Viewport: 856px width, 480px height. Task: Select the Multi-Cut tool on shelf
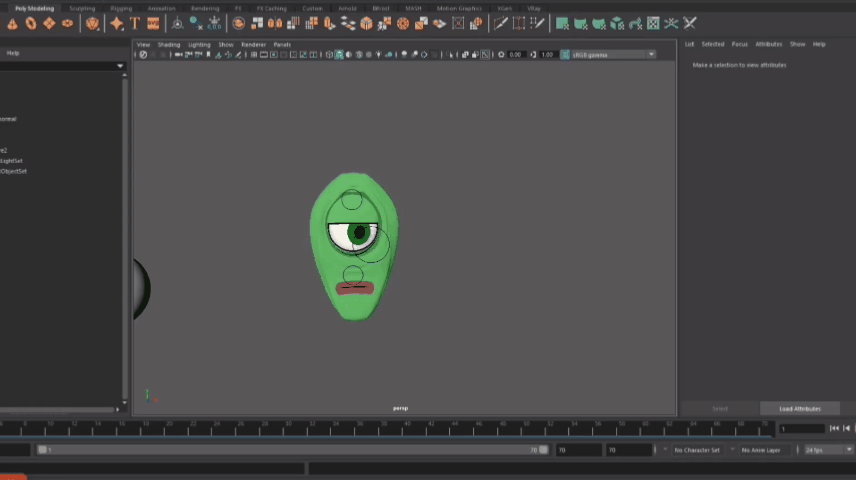point(501,23)
